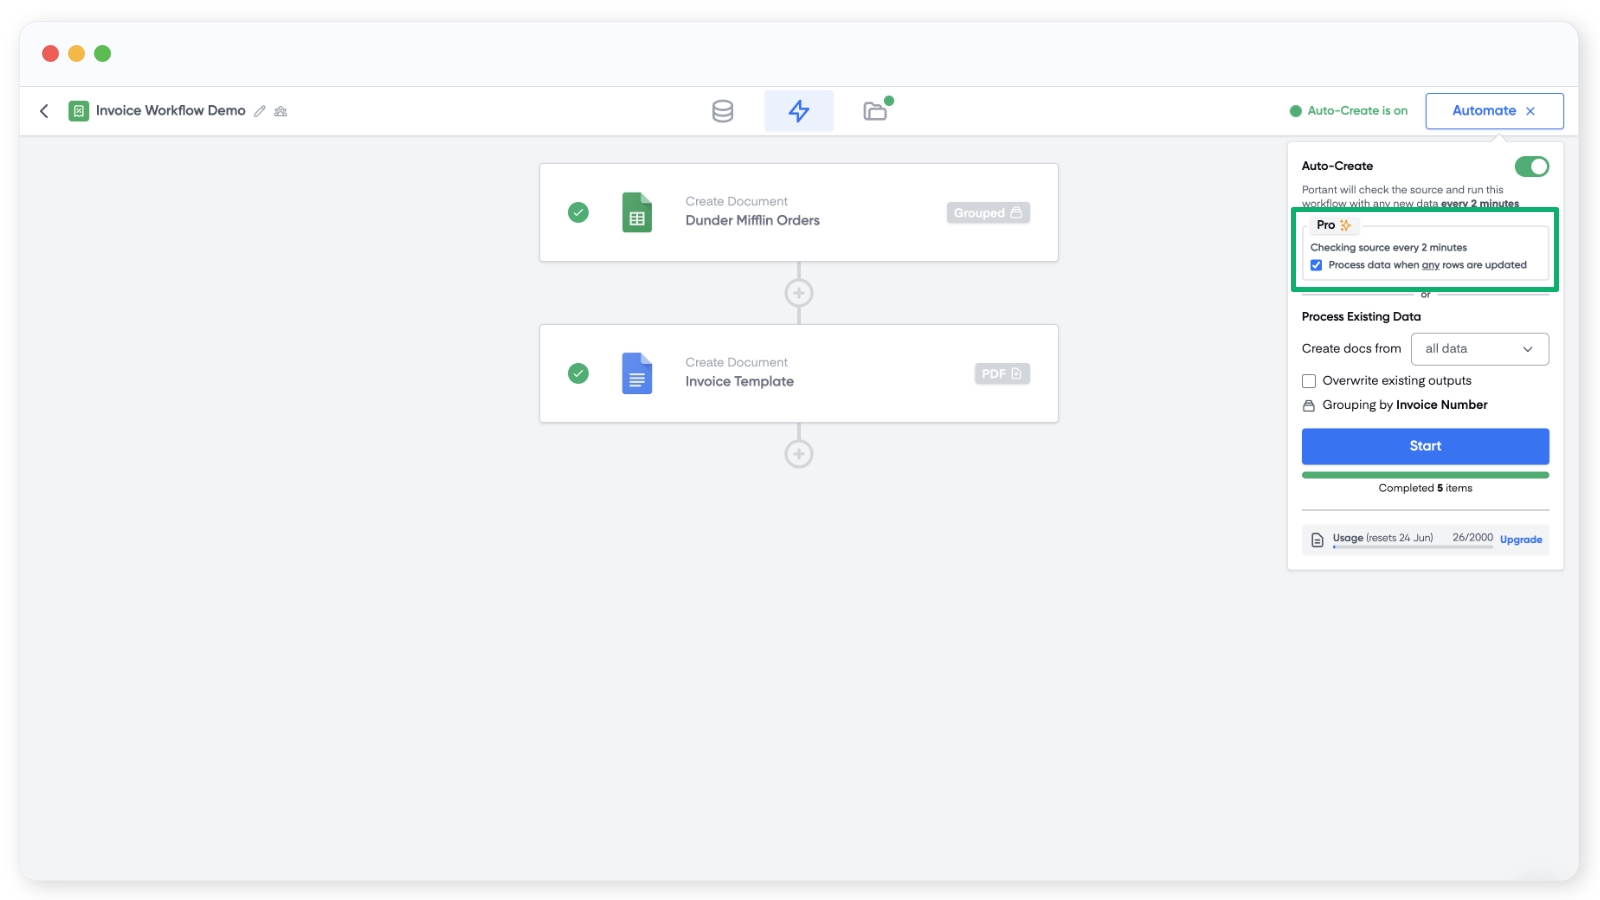Click the Grouped badge on Dunder Mifflin Orders
1600x900 pixels.
(987, 213)
